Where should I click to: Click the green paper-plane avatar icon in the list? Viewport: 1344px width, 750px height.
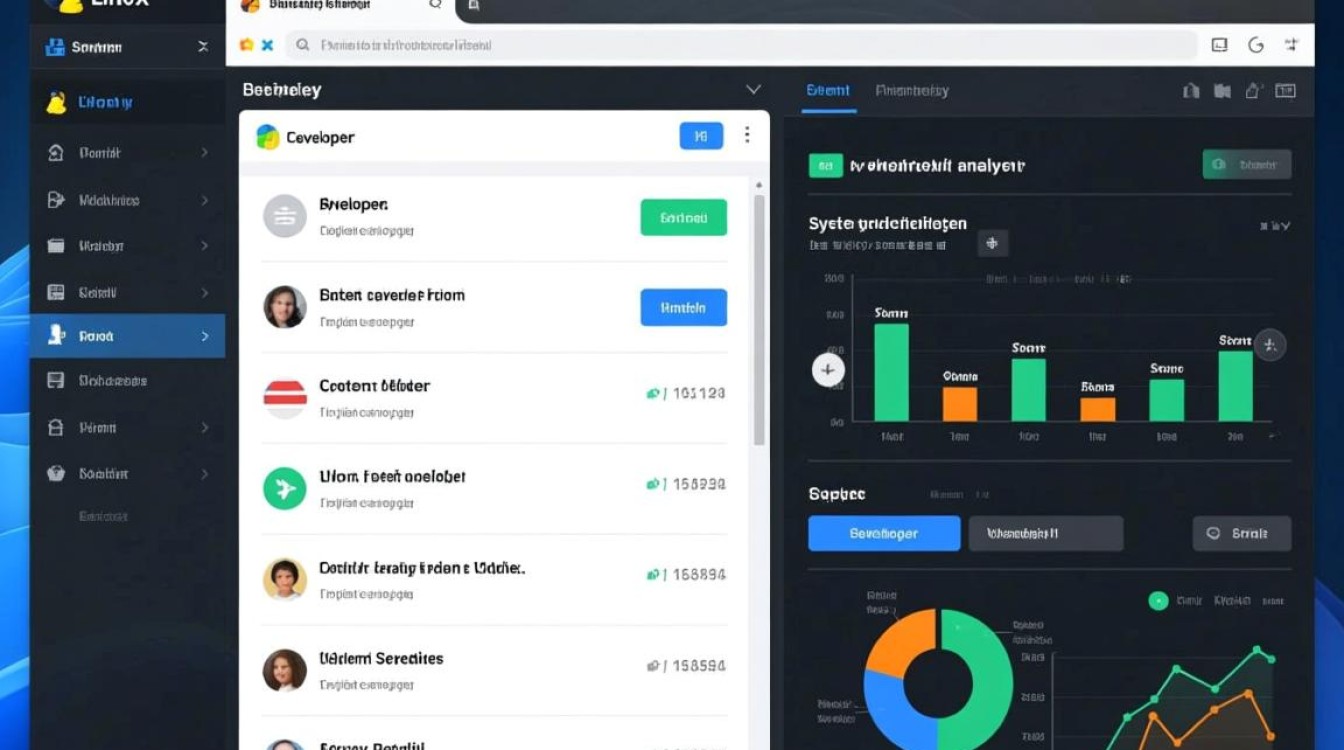click(284, 488)
